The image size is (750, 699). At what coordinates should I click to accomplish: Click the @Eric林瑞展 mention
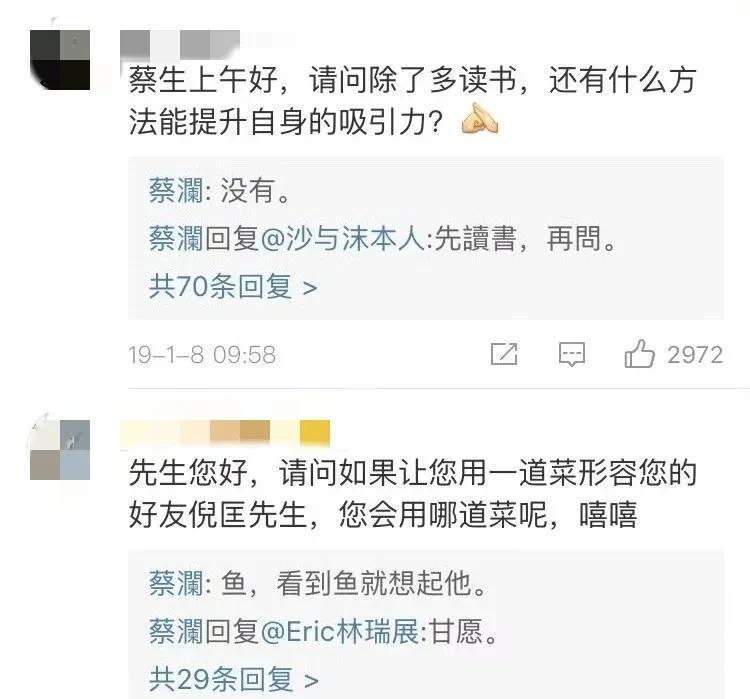point(341,631)
